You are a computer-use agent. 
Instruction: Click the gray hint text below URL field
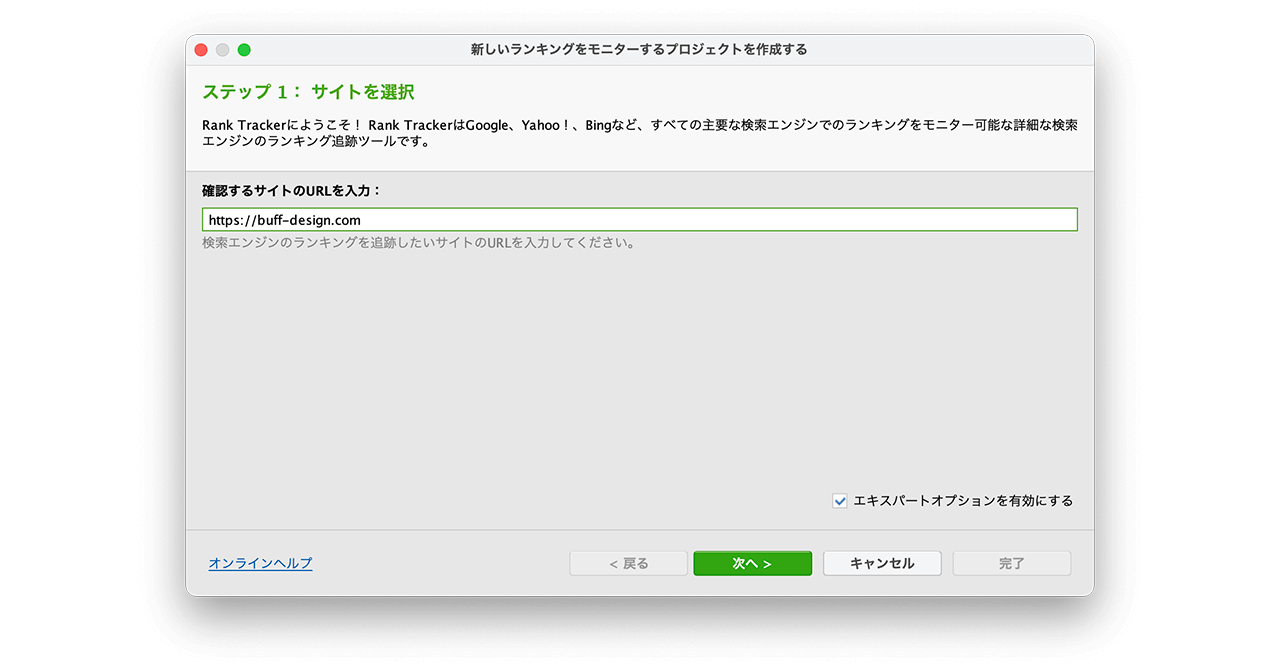tap(418, 243)
